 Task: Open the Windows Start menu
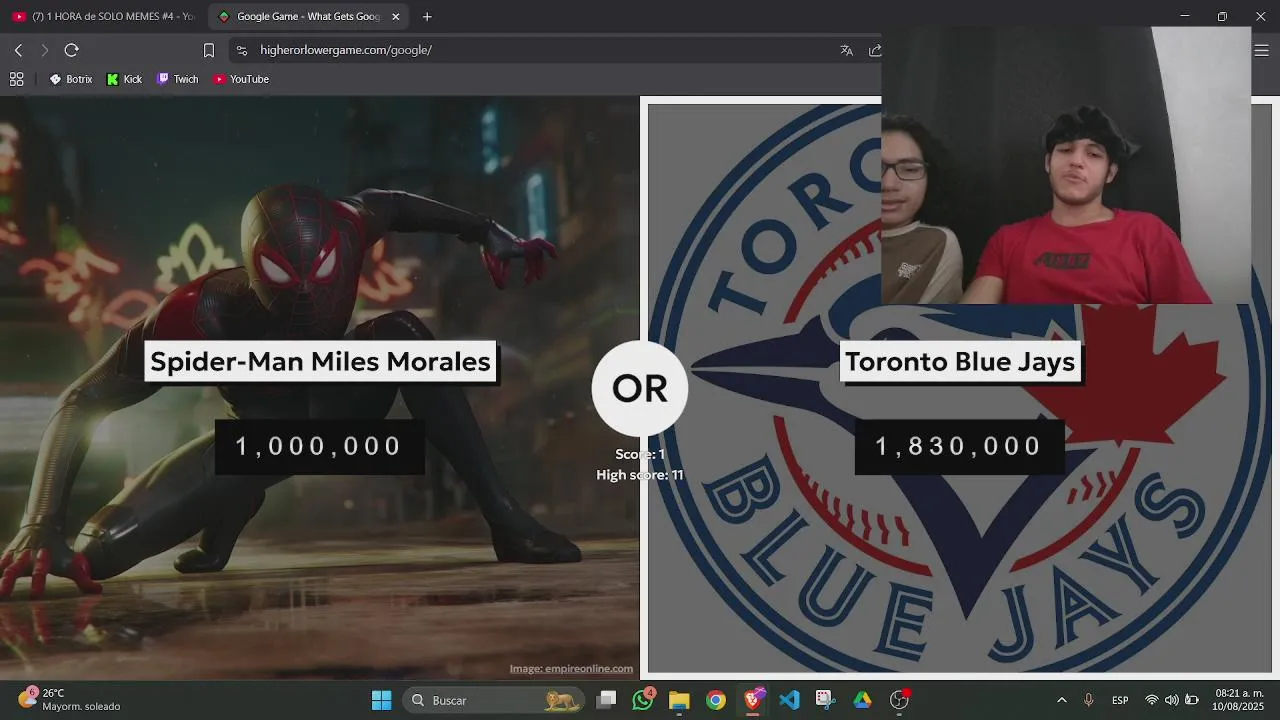point(381,700)
